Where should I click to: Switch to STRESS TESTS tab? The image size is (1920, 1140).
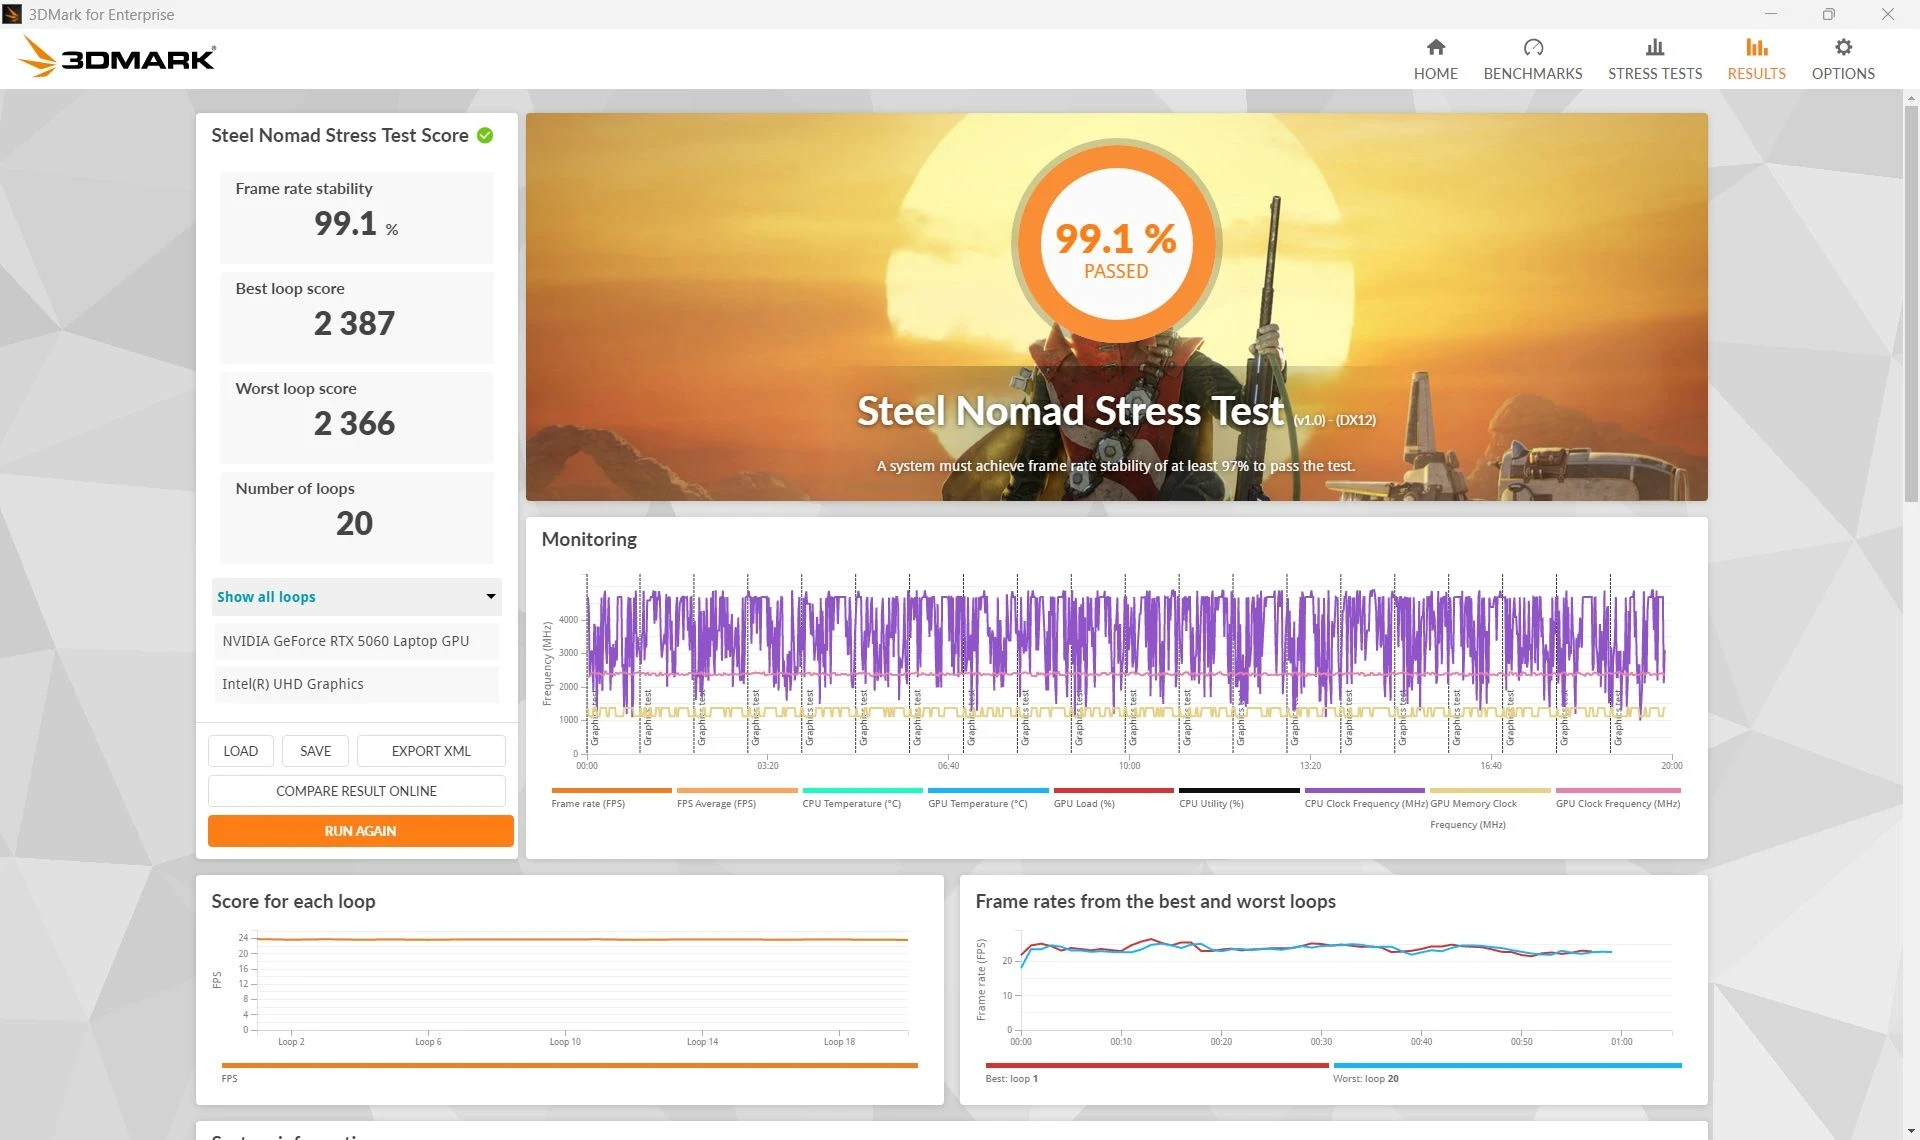[x=1654, y=73]
